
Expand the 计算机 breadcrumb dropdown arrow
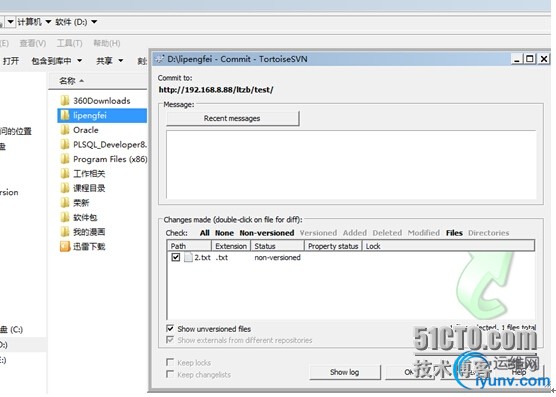click(48, 22)
